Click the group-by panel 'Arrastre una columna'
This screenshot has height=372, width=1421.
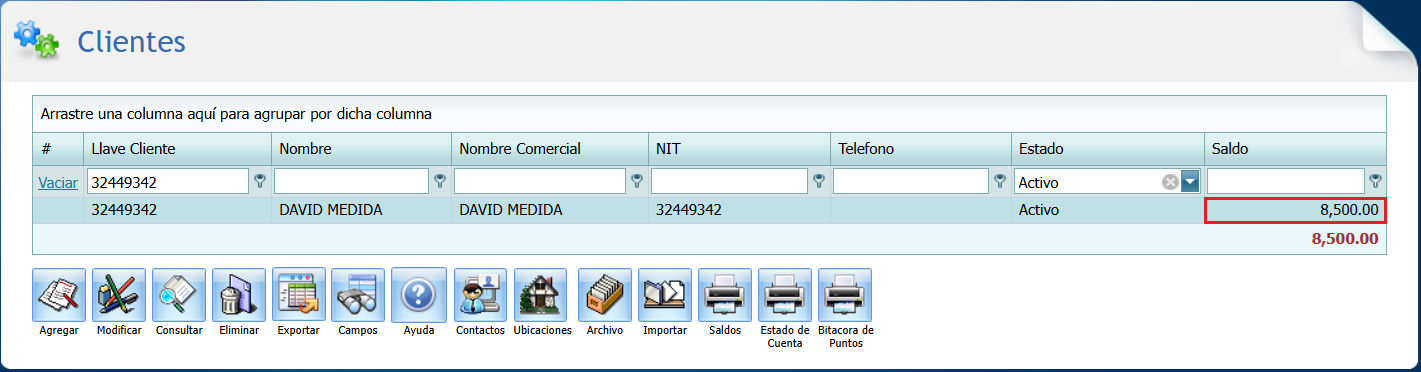710,114
